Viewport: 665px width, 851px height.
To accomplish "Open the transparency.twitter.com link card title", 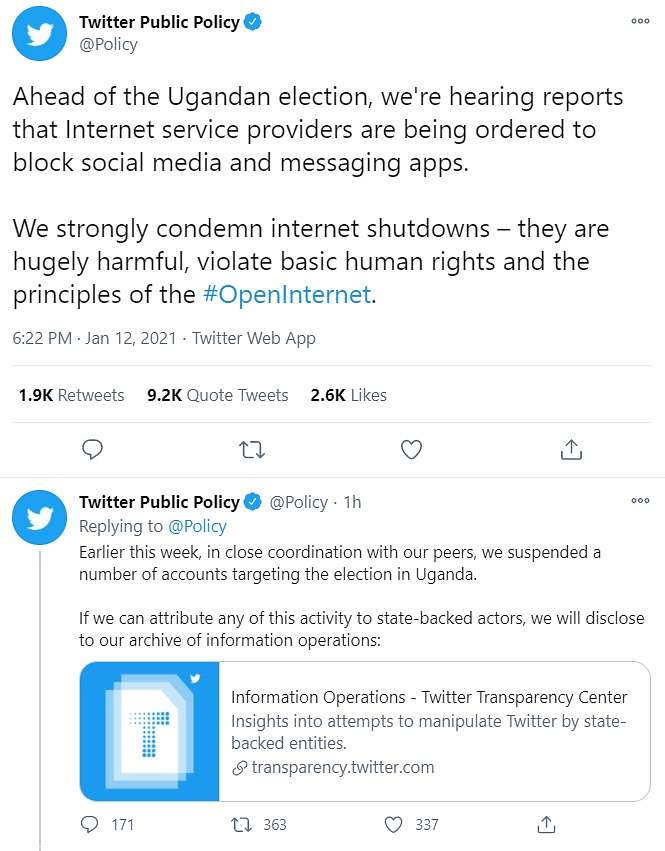I will (x=429, y=697).
